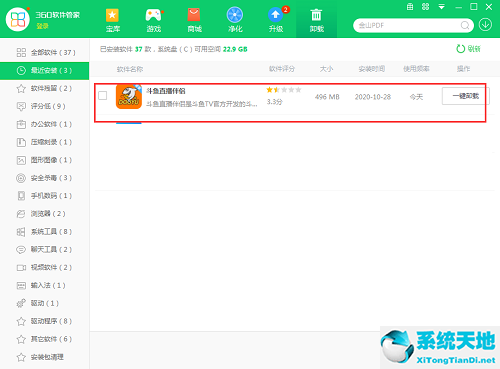Select 压缩刻录 (1) category

pos(45,142)
